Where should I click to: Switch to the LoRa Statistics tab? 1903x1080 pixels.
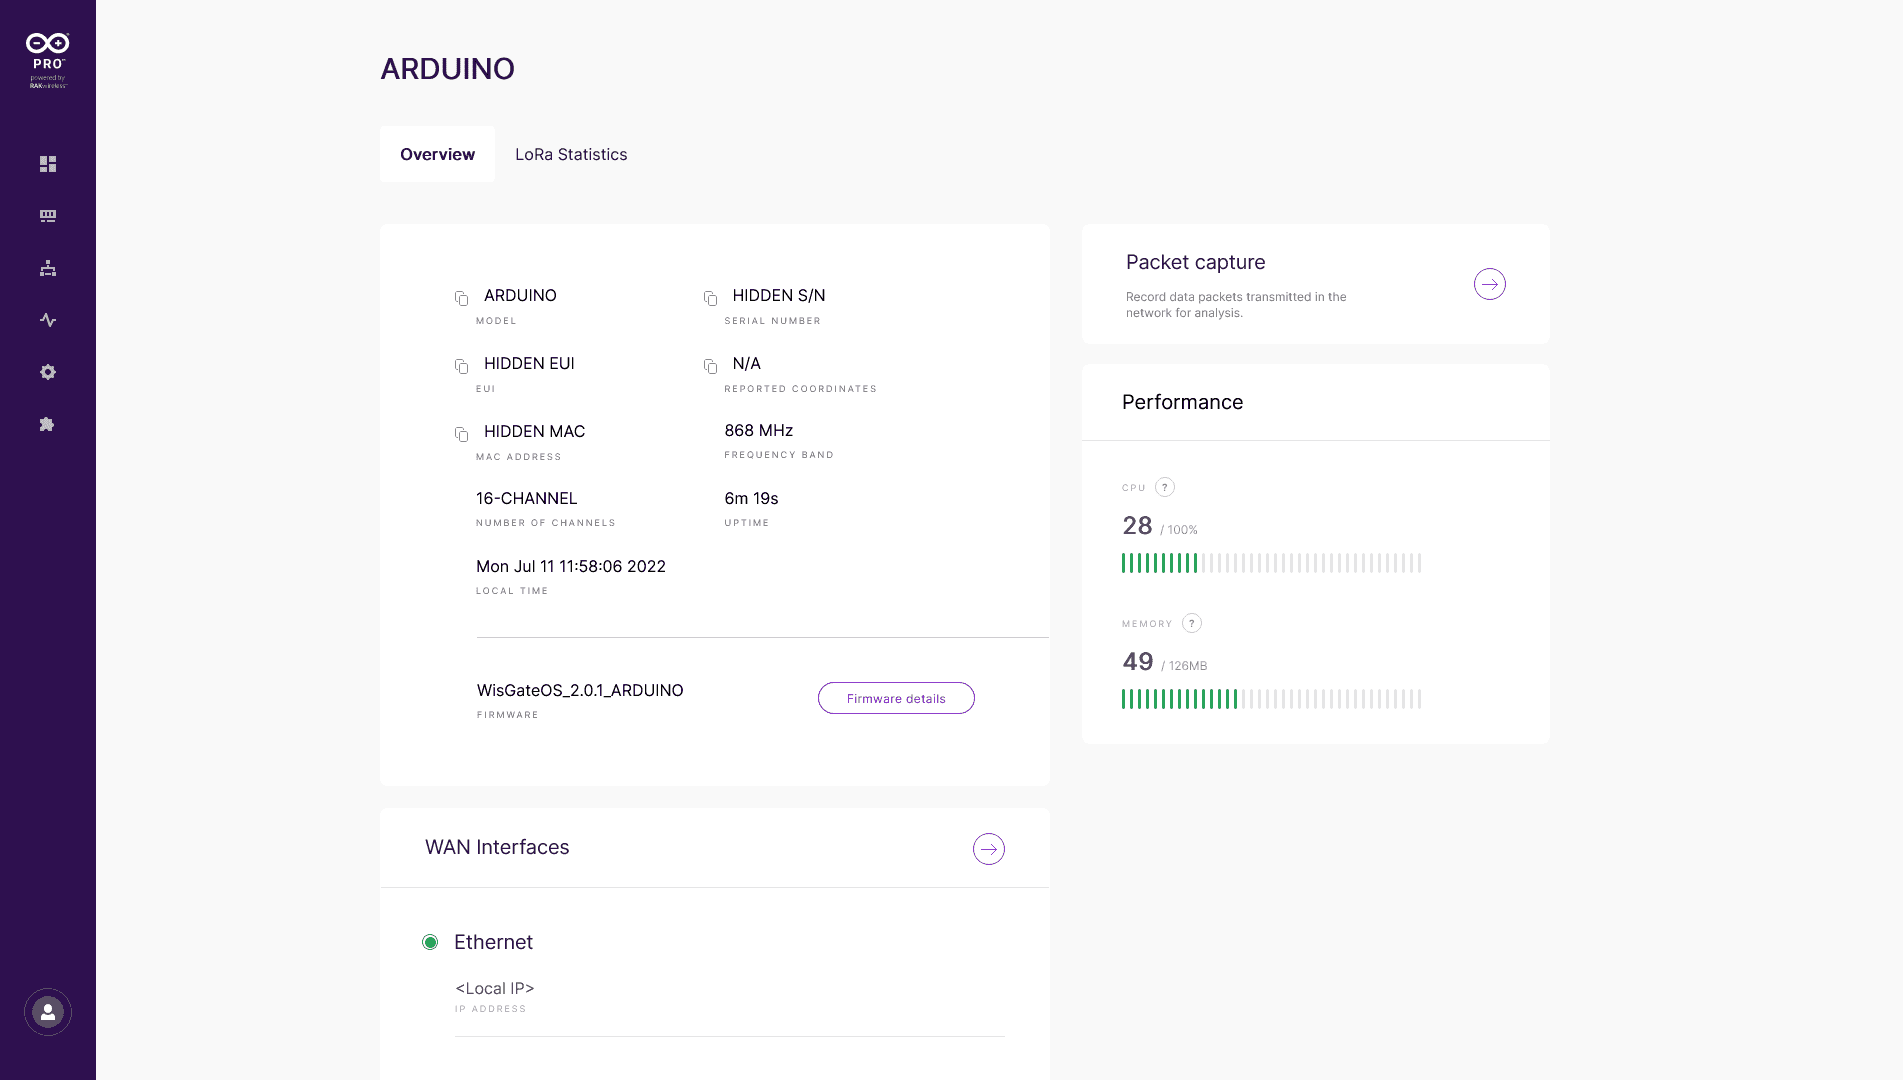point(571,154)
